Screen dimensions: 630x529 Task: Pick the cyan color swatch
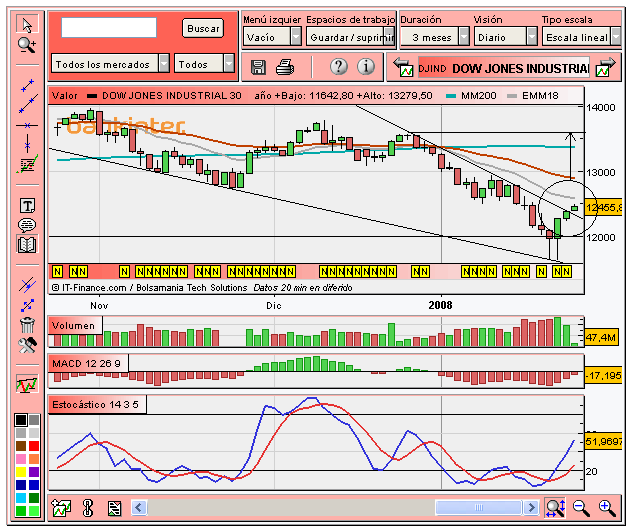(x=21, y=497)
